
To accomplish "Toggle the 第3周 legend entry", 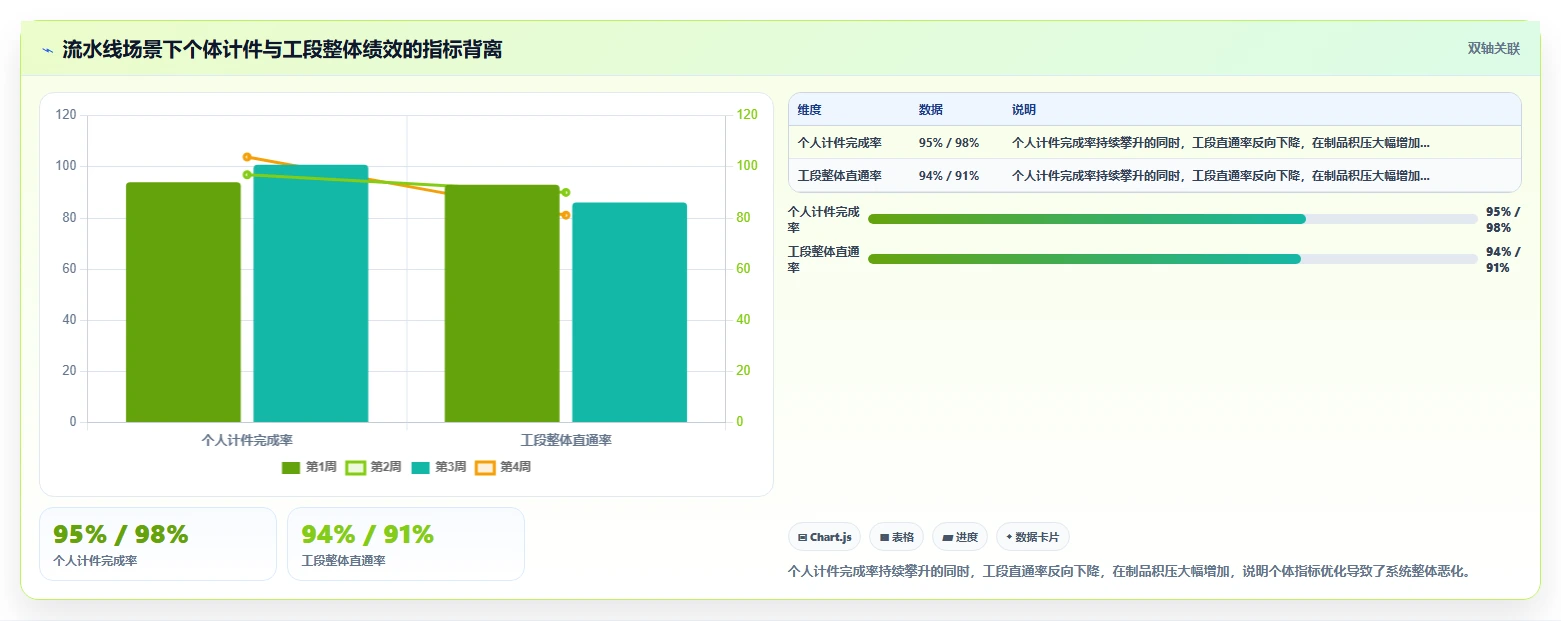I will [438, 467].
